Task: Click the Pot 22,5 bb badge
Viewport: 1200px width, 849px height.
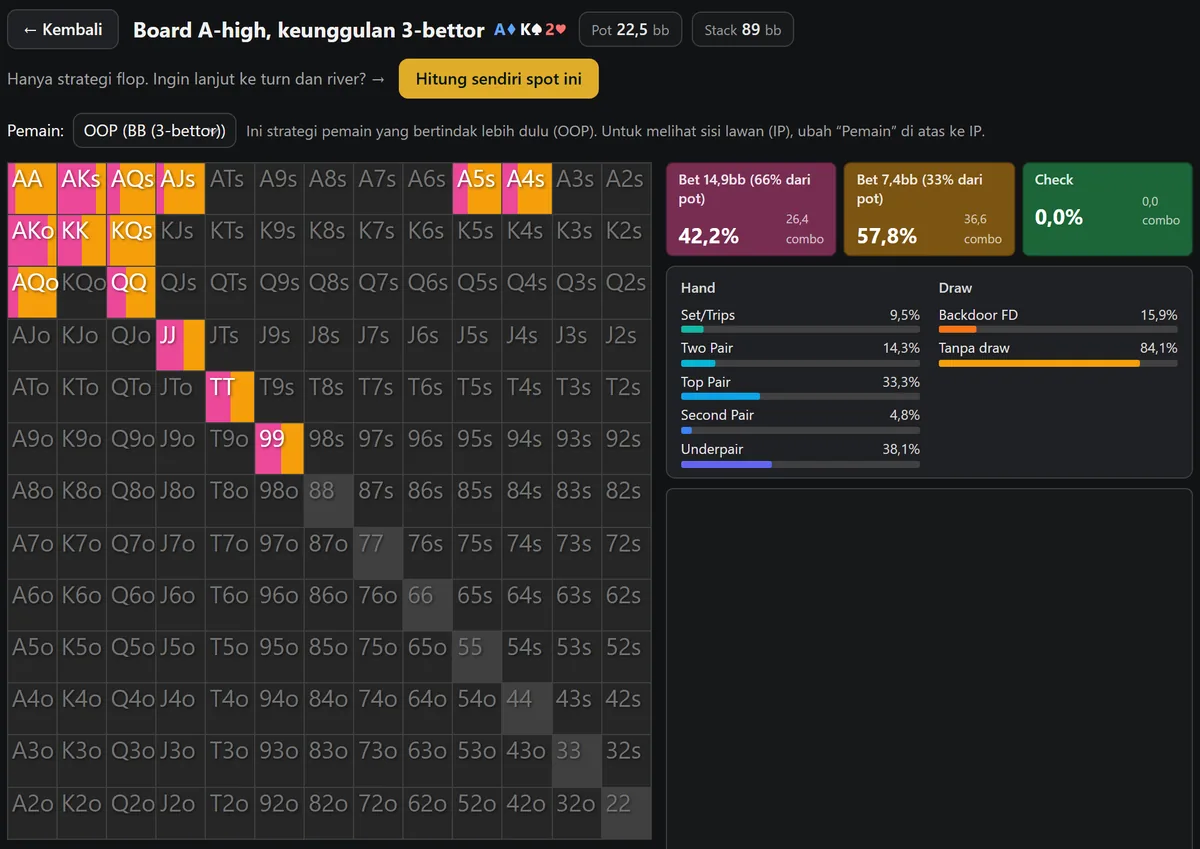Action: tap(630, 30)
